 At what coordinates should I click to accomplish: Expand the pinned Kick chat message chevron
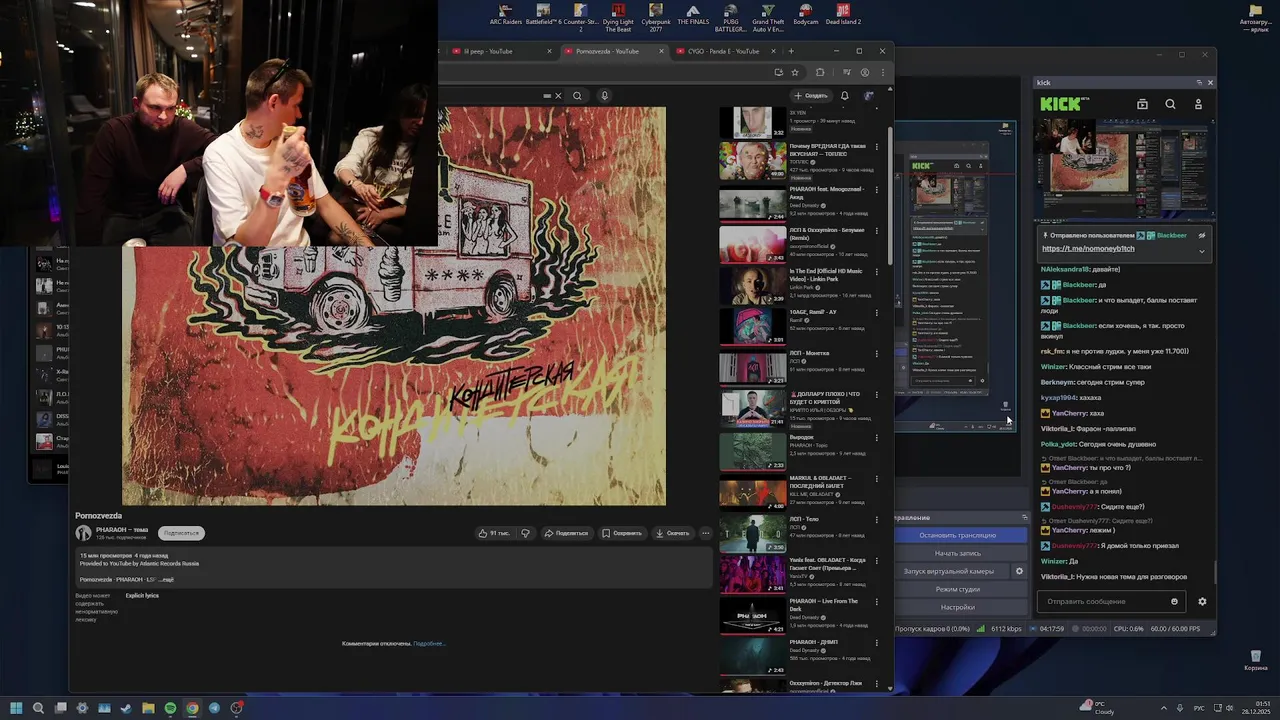click(x=1202, y=251)
